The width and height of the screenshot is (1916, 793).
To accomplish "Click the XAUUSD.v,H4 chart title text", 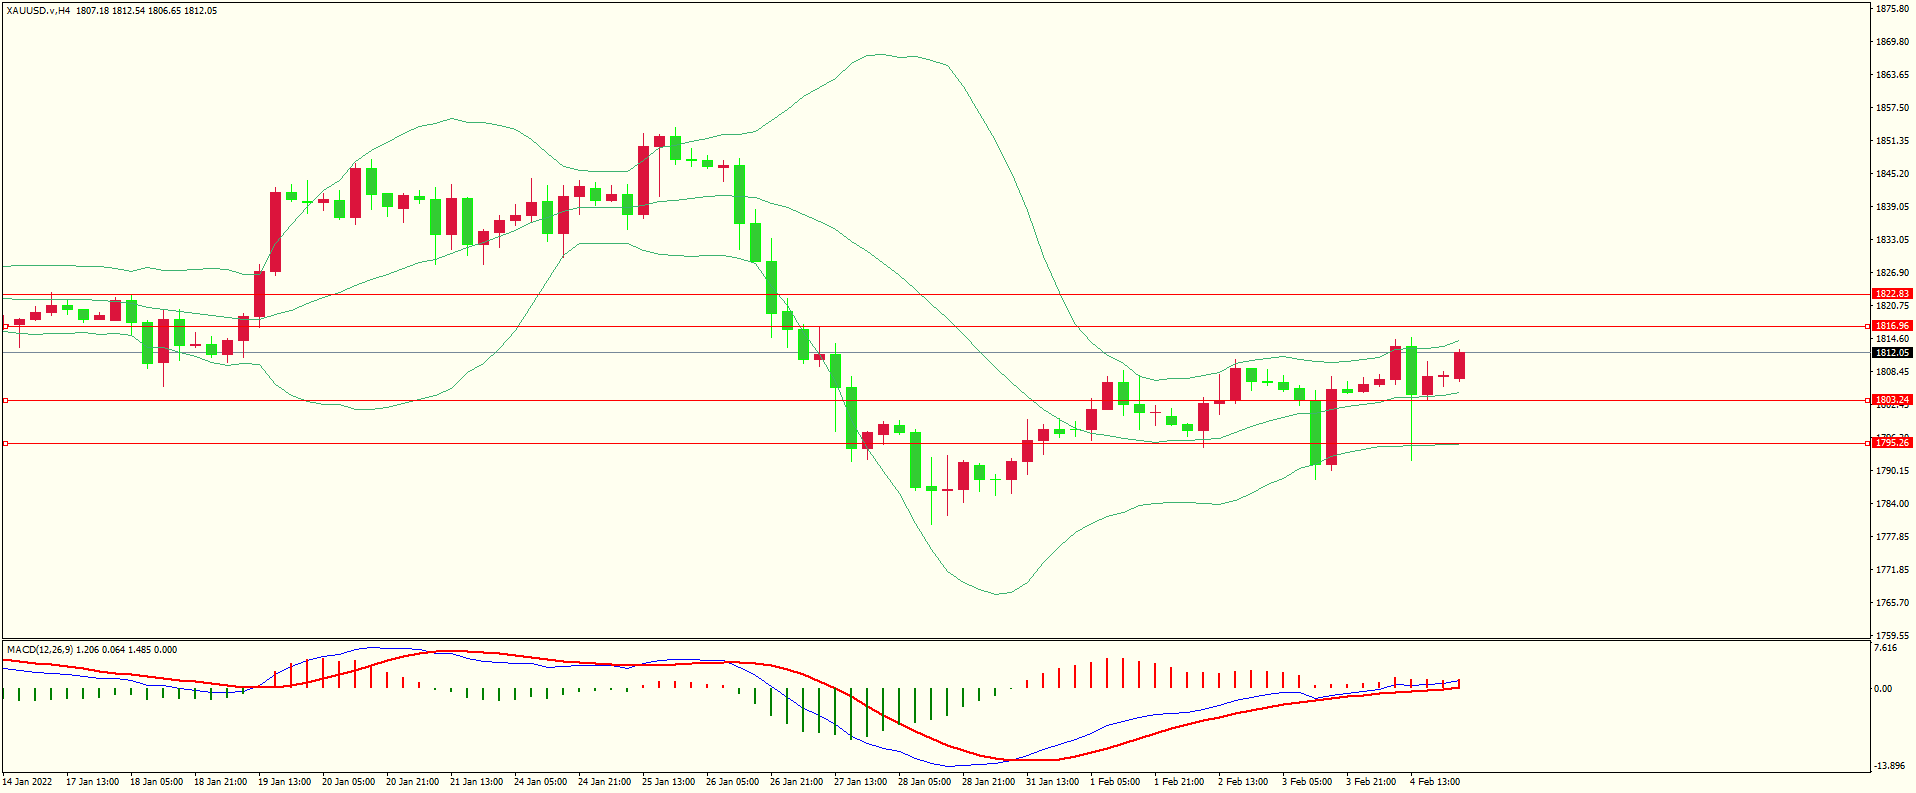I will (x=38, y=11).
